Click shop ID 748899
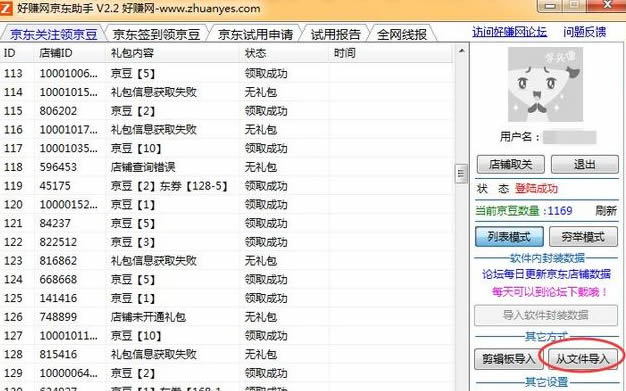Image resolution: width=626 pixels, height=391 pixels. click(58, 317)
